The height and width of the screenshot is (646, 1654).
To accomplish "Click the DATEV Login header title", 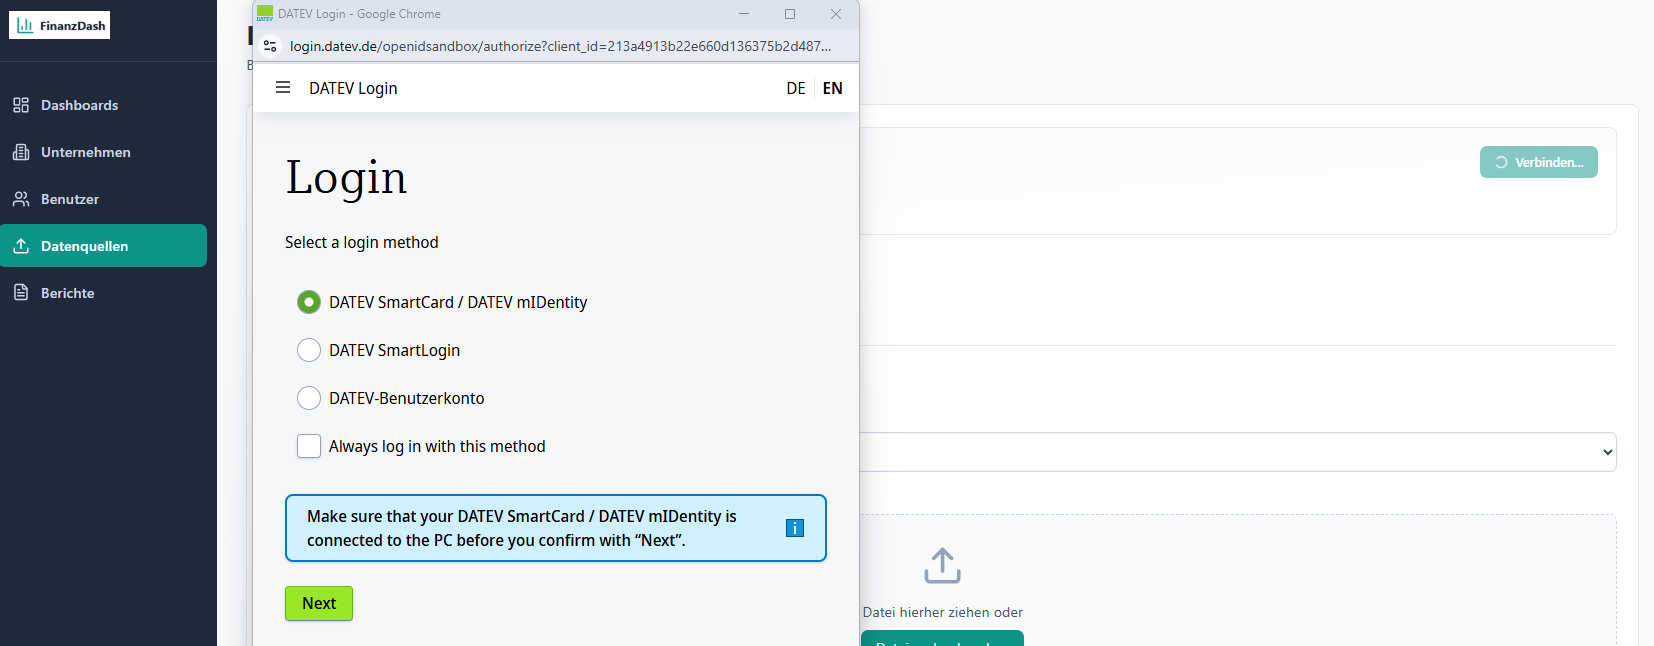I will click(x=353, y=88).
